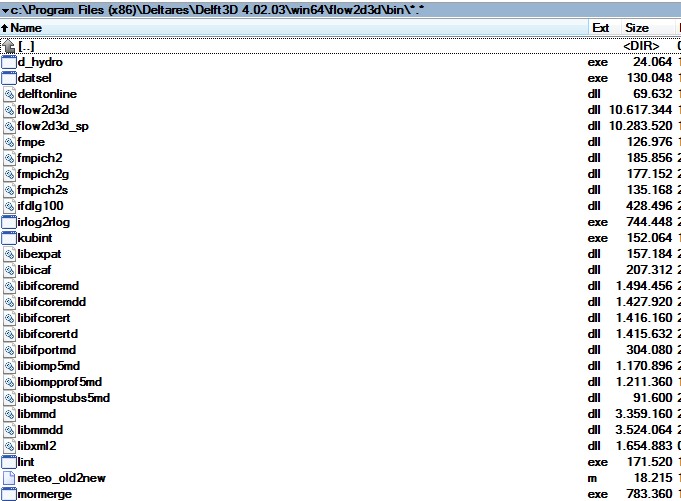Click the d_hydro executable file icon

click(9, 62)
